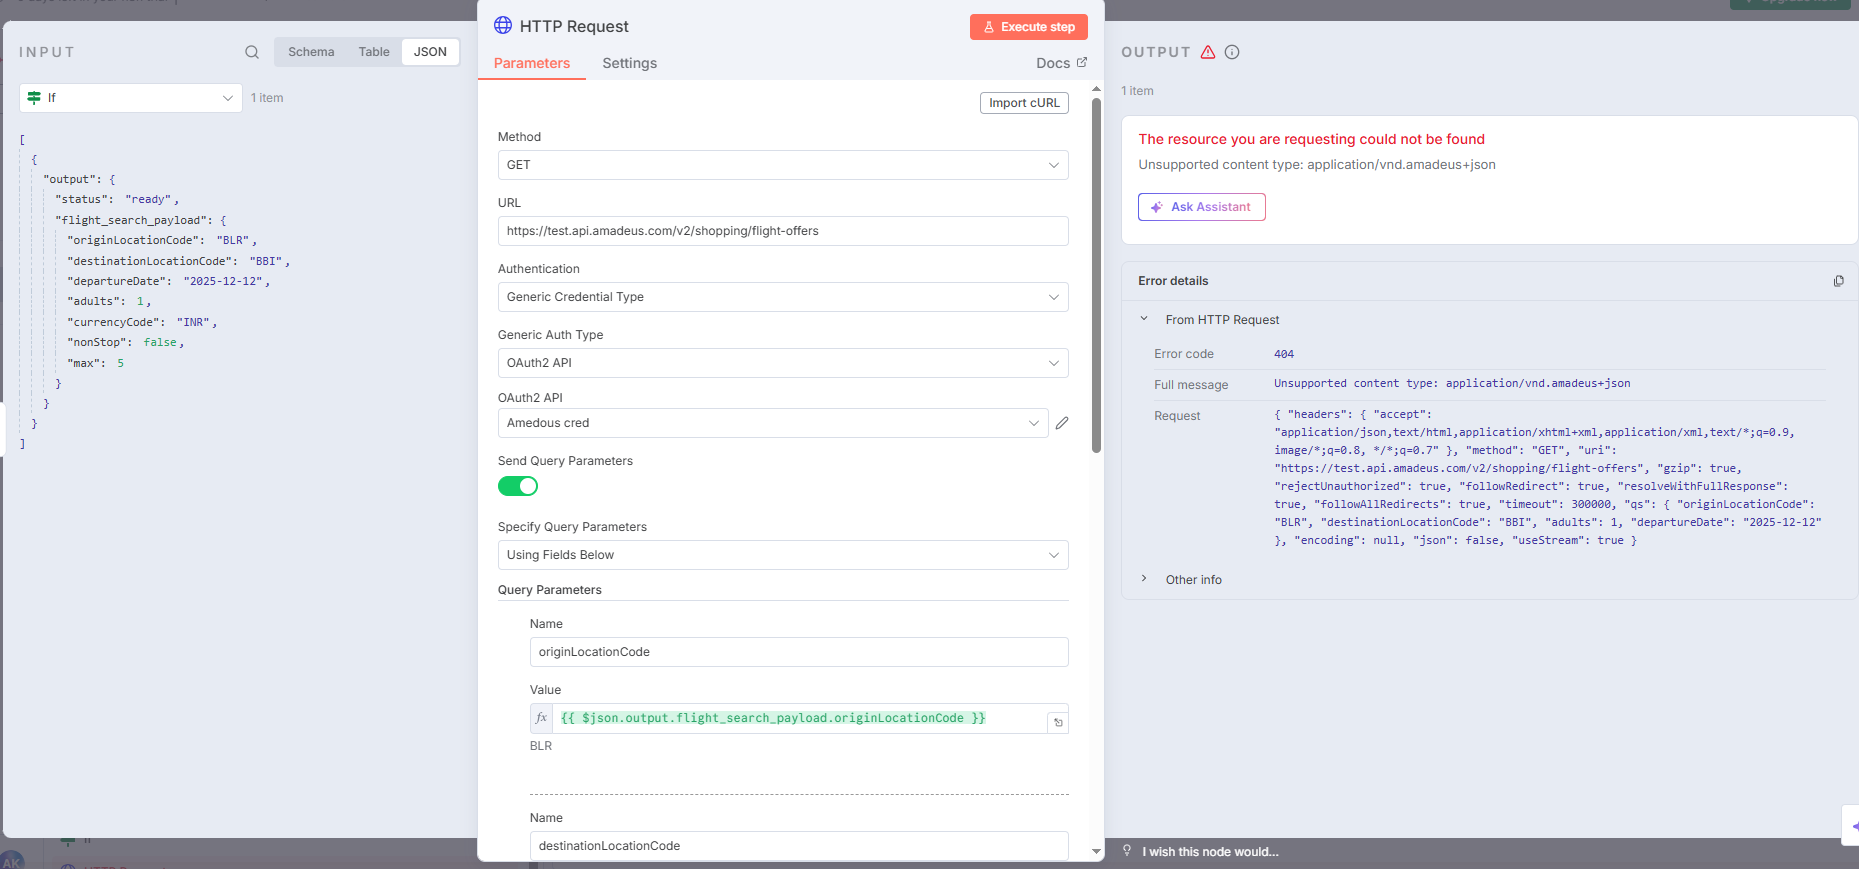Click the Import cURL button
Screen dimensions: 1859x869
click(1024, 103)
